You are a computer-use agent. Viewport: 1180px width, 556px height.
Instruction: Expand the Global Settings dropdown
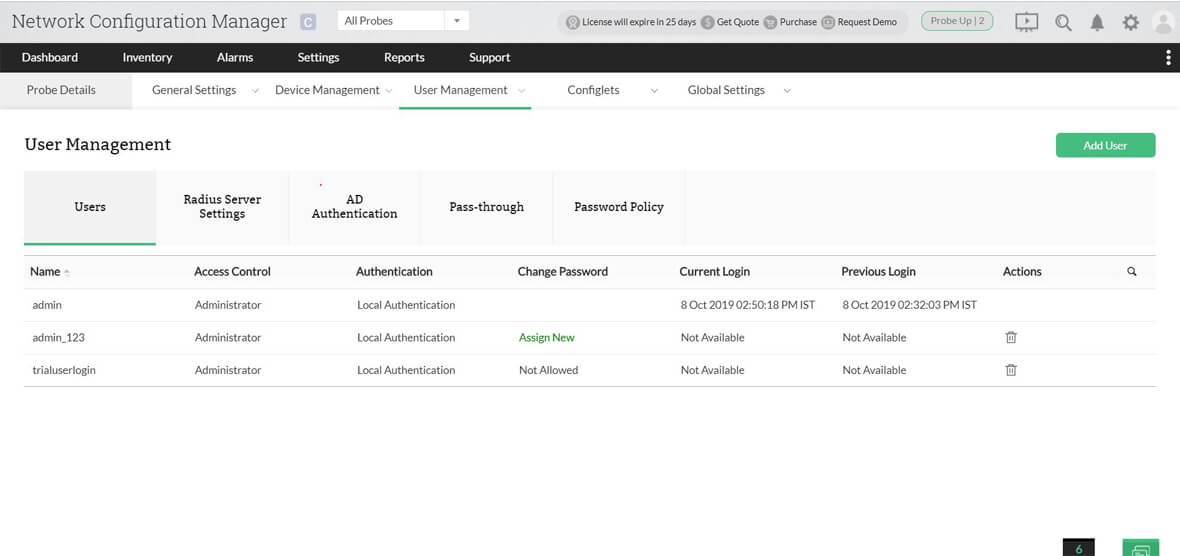point(738,90)
